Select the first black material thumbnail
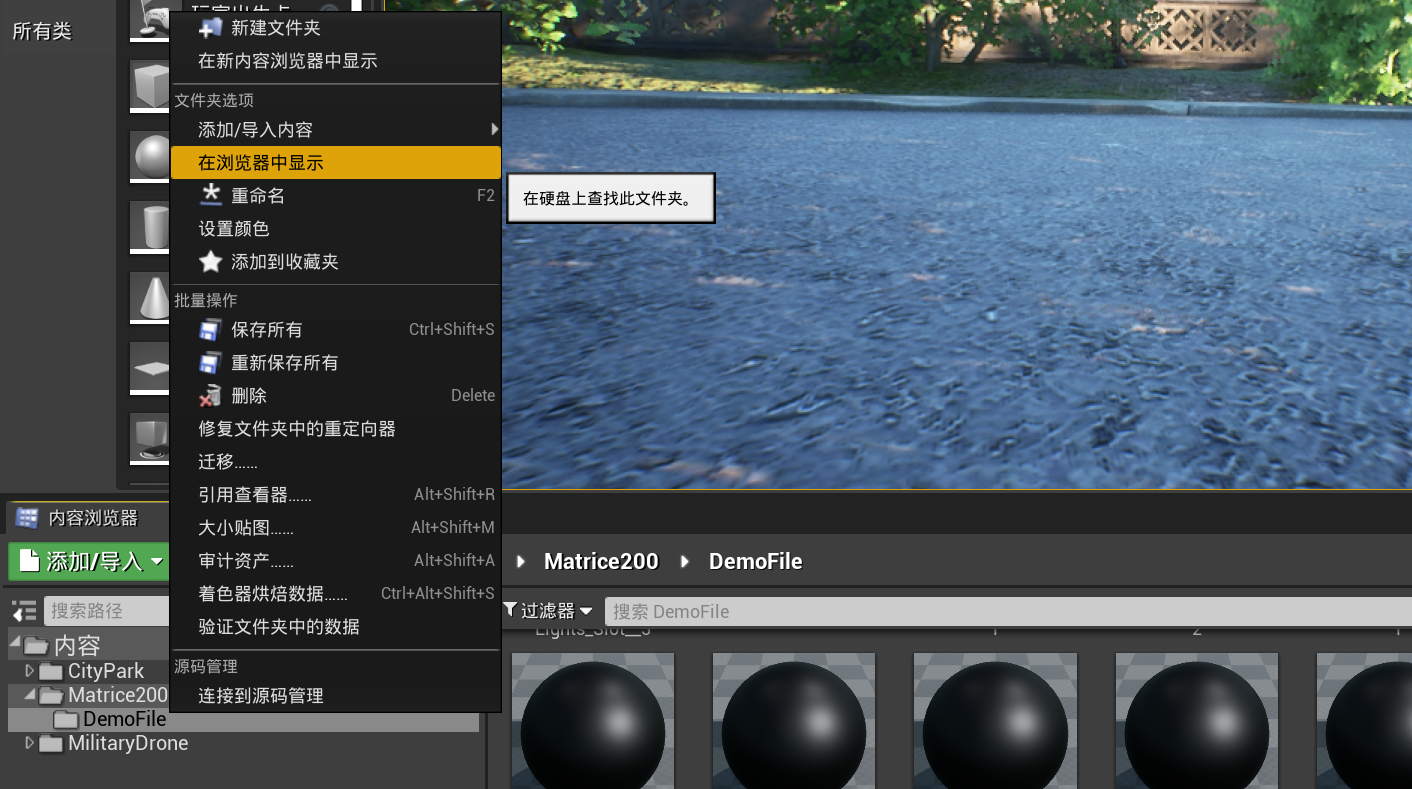Screen dimensions: 1412x789 pyautogui.click(x=593, y=720)
